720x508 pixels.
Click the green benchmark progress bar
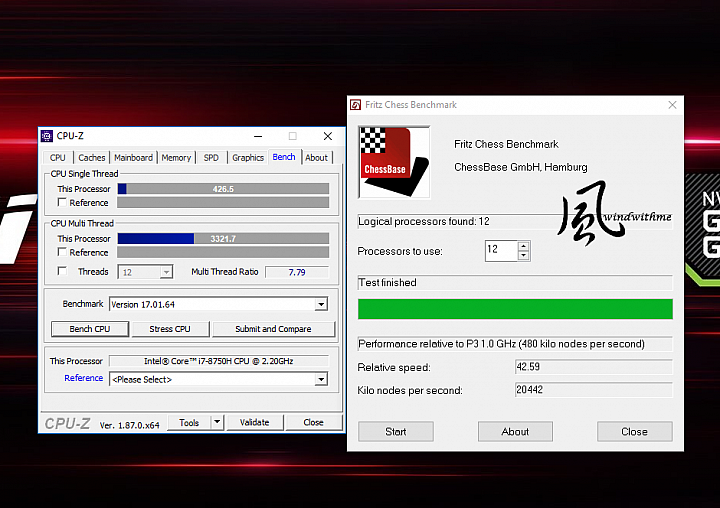515,309
